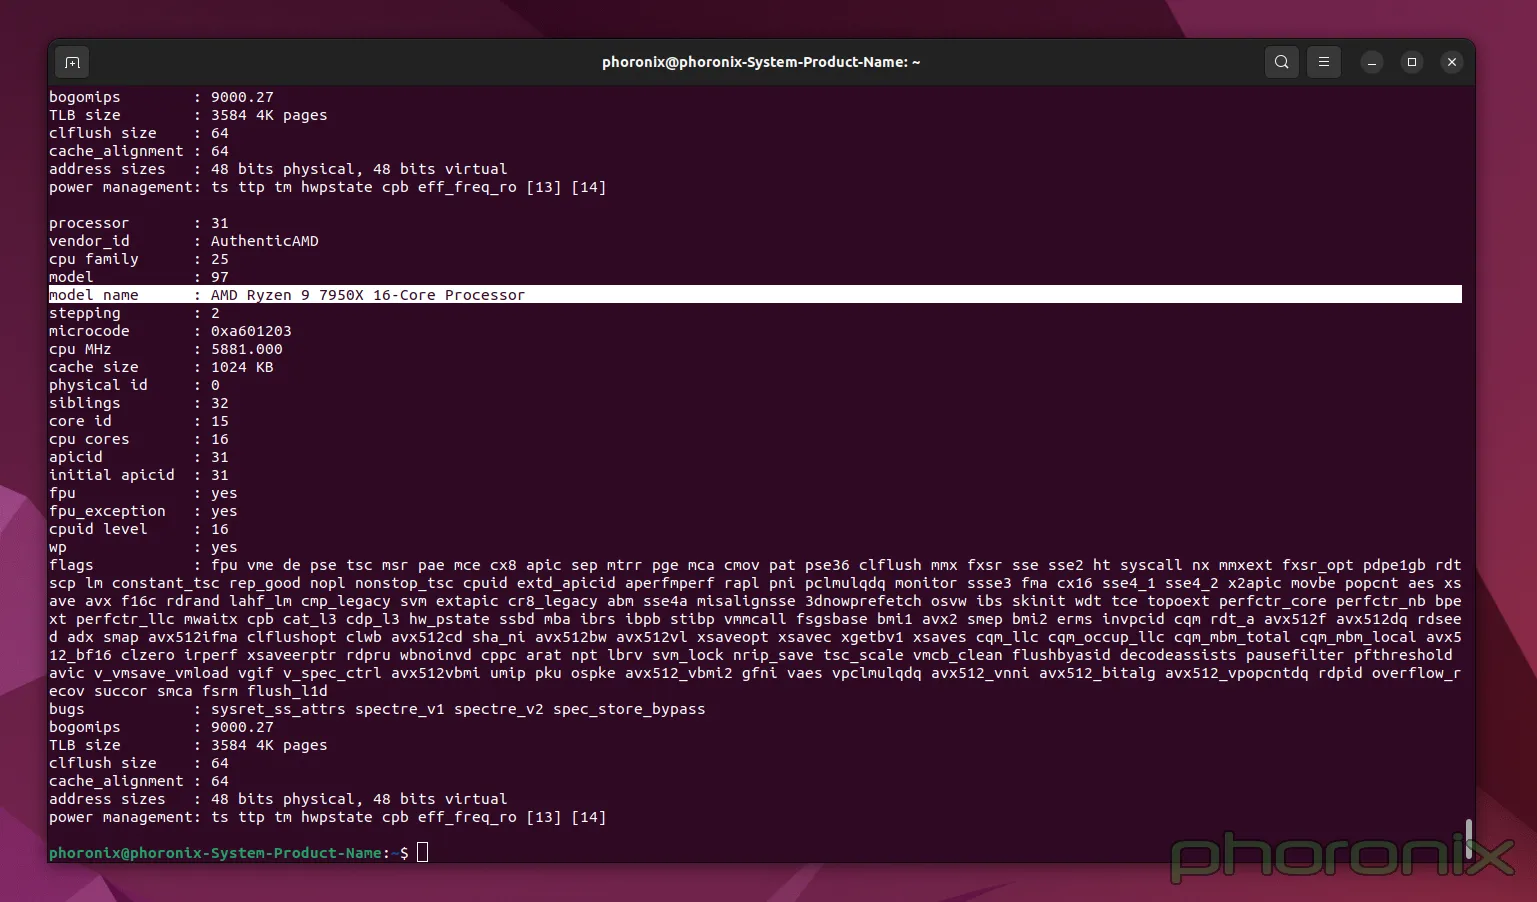Click the 'bugs' row label
This screenshot has width=1537, height=902.
(x=67, y=709)
